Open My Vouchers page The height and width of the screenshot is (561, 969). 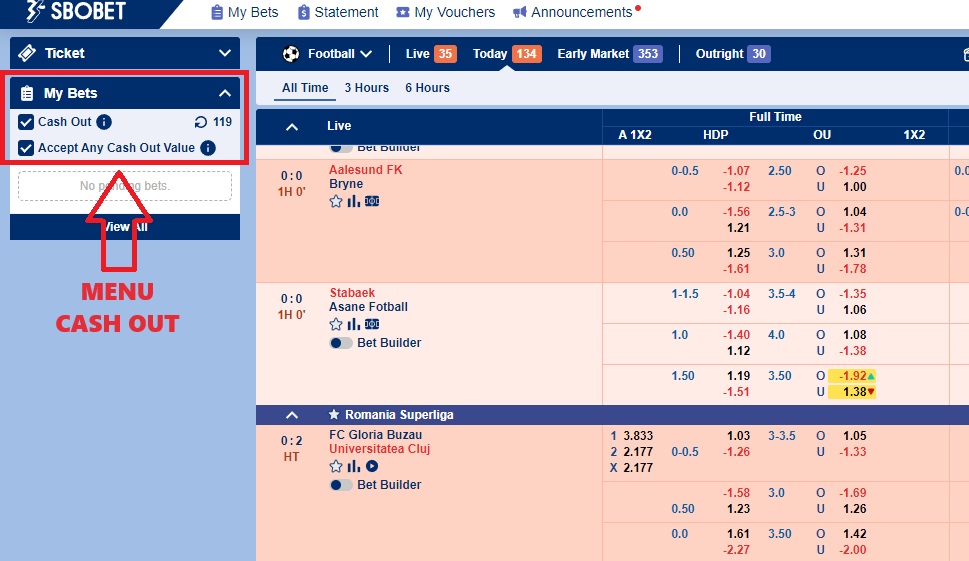pyautogui.click(x=446, y=12)
